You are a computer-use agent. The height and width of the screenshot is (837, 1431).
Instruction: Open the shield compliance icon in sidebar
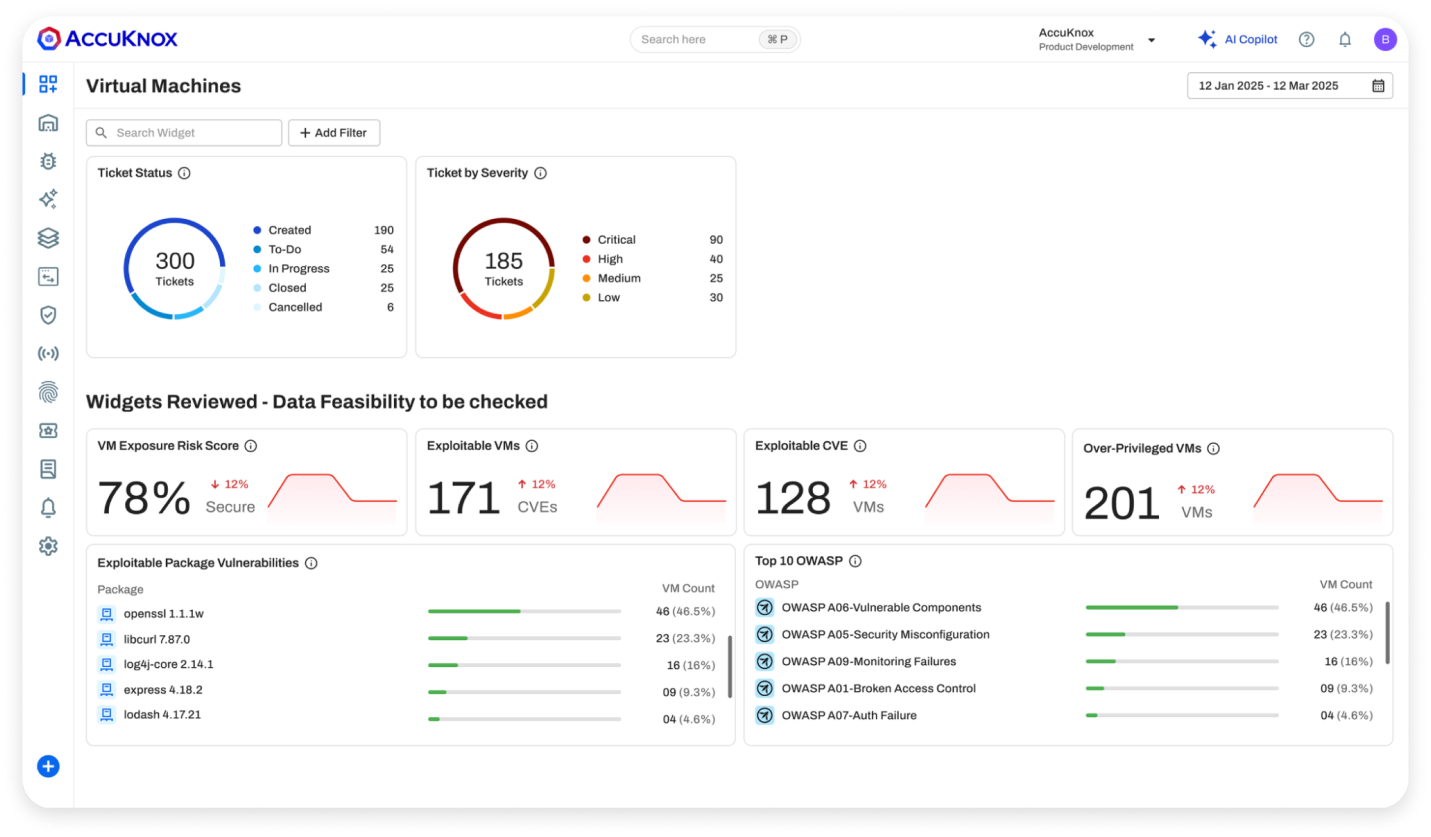[47, 314]
